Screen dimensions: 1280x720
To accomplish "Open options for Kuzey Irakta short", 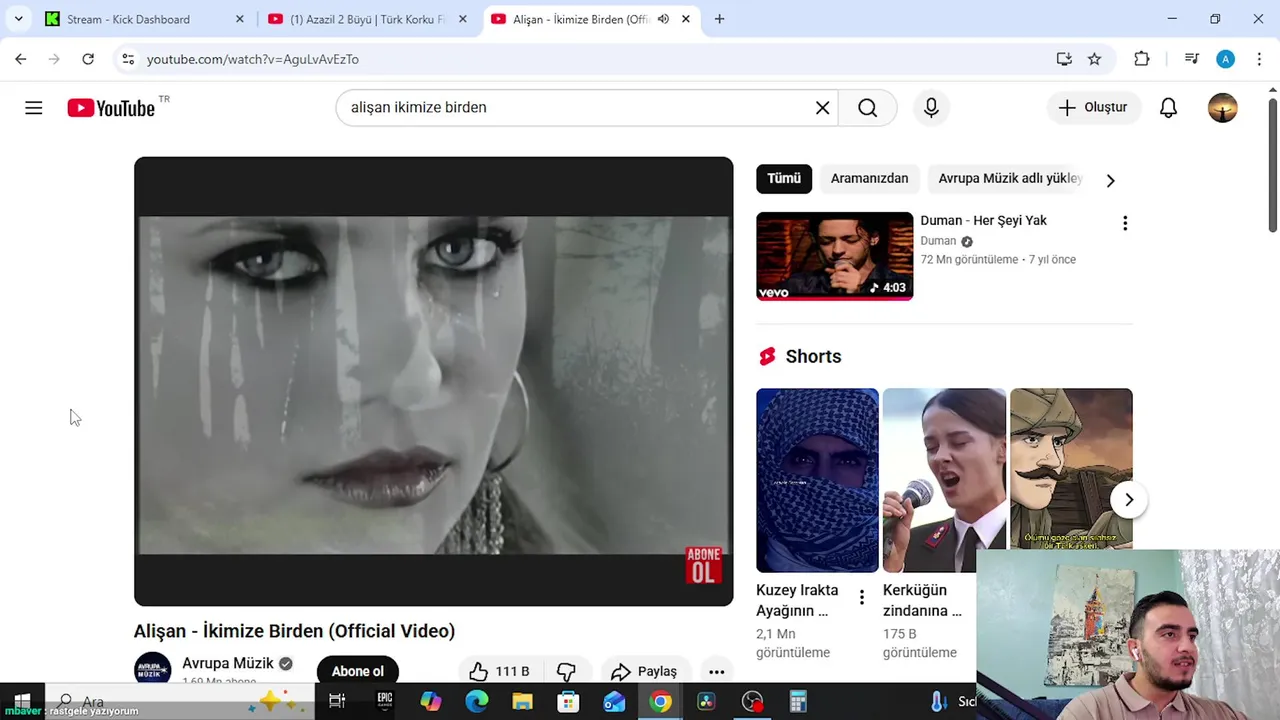I will (x=862, y=598).
